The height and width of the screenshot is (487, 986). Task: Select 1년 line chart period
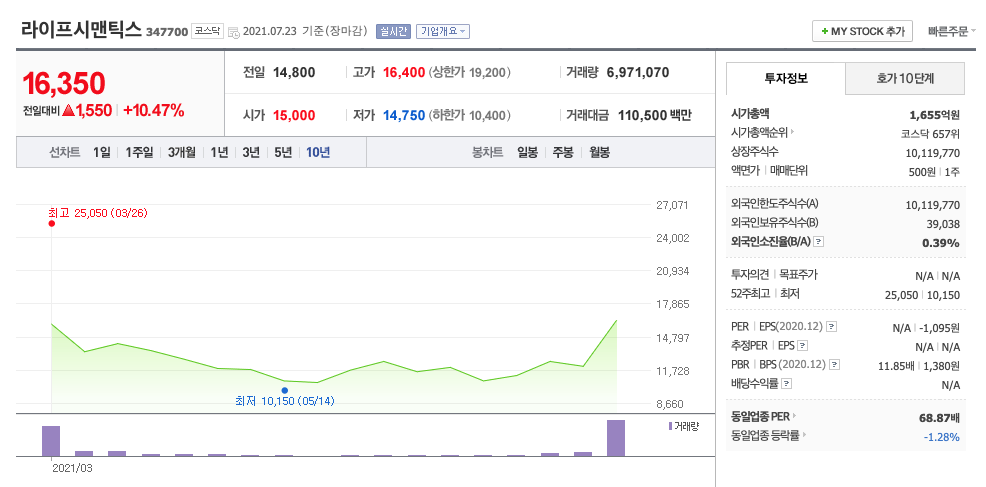(219, 152)
